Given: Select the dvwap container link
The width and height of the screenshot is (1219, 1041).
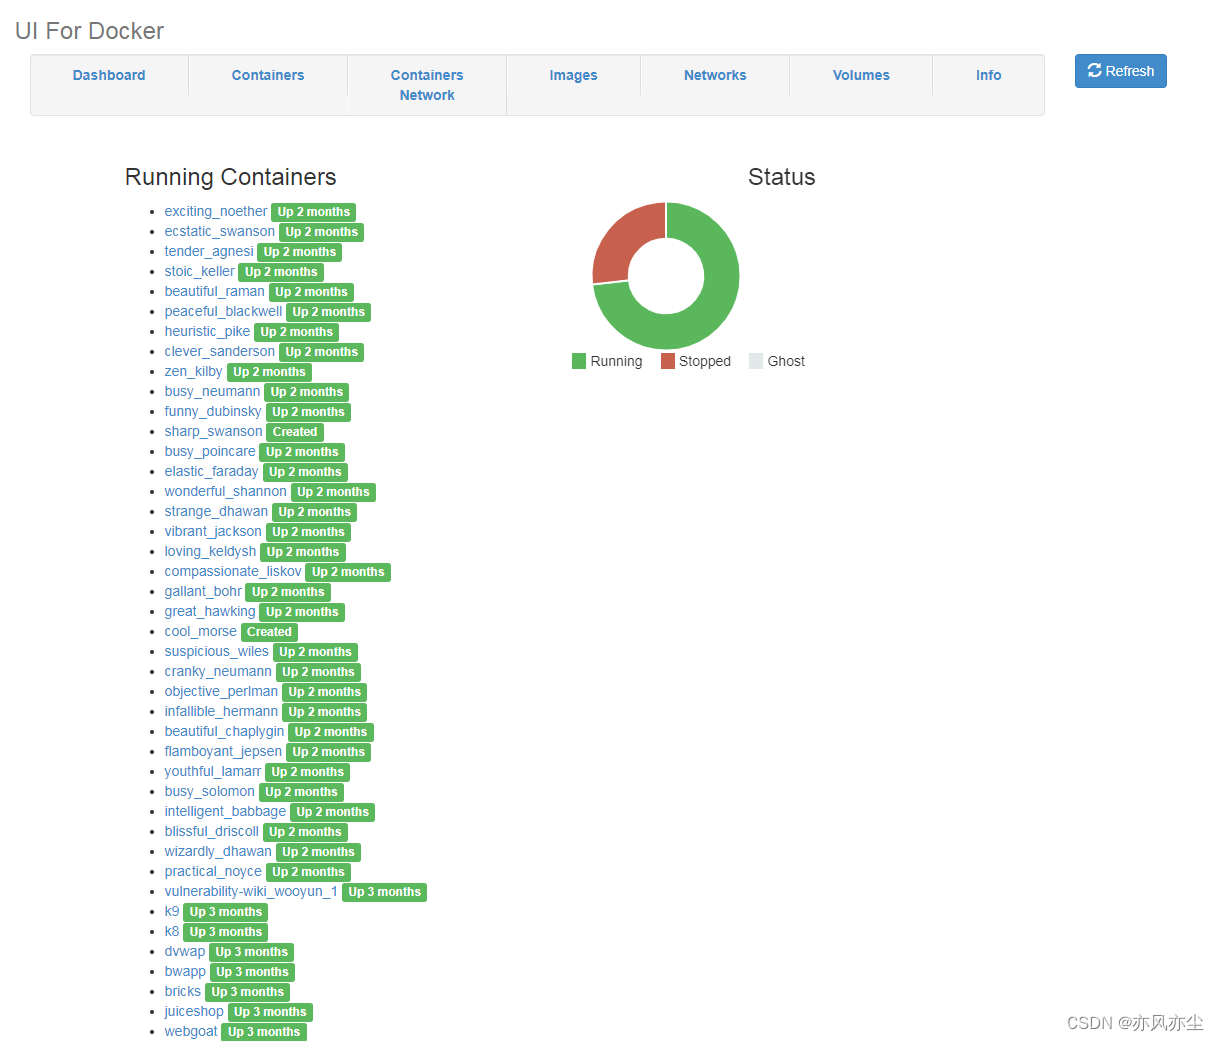Looking at the screenshot, I should [185, 951].
